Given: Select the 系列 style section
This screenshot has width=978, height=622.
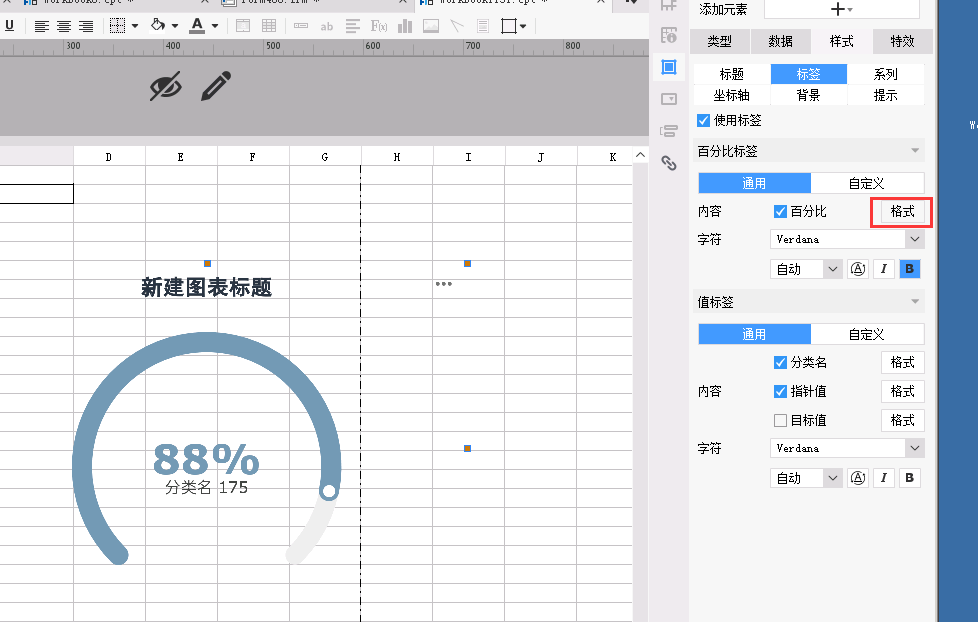Looking at the screenshot, I should (x=885, y=74).
